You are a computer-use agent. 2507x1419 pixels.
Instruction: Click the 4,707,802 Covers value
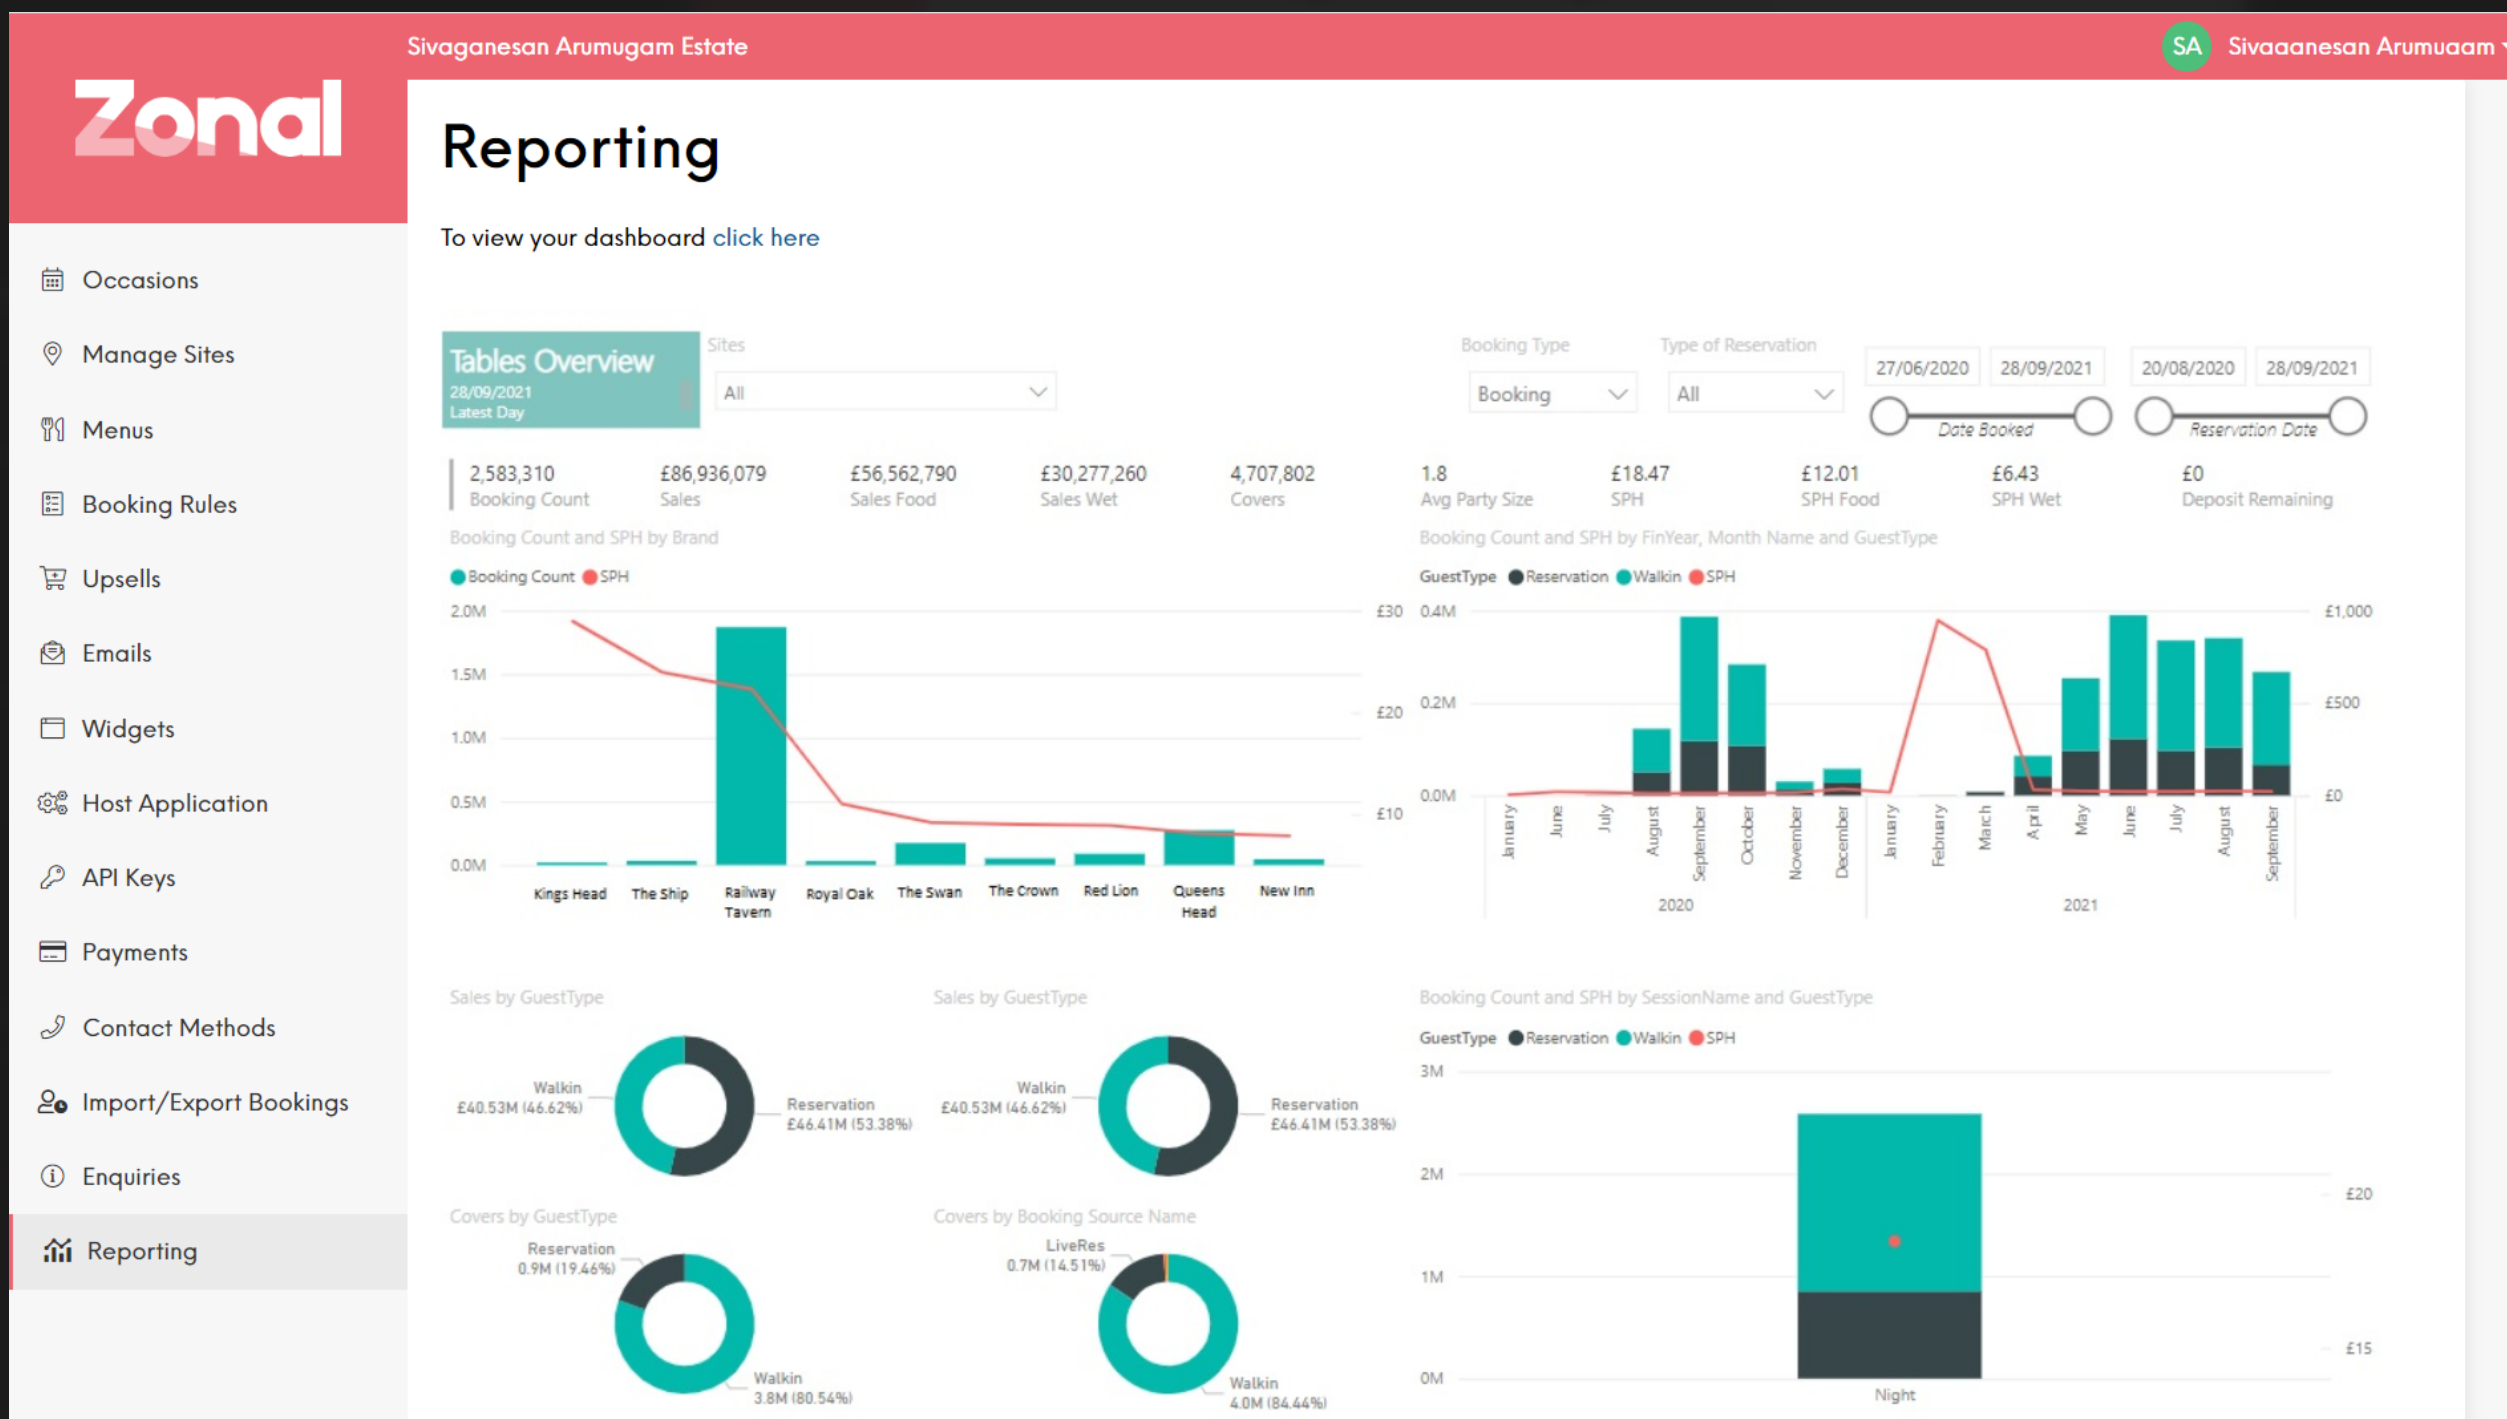(x=1272, y=473)
